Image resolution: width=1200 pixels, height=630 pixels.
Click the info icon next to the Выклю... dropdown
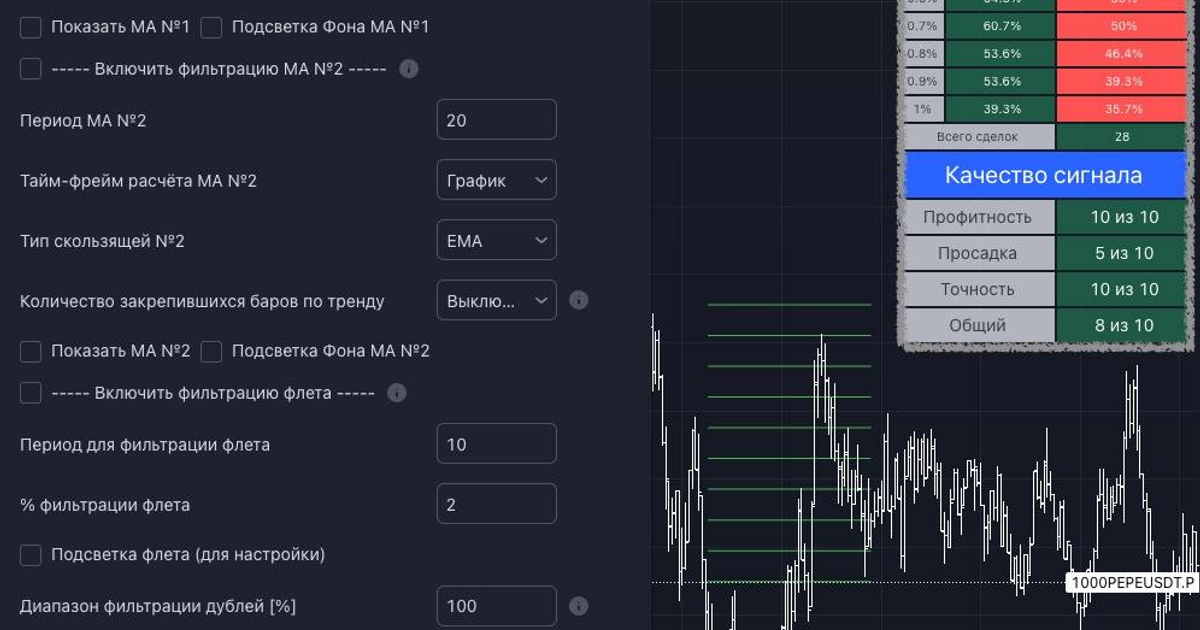(578, 300)
